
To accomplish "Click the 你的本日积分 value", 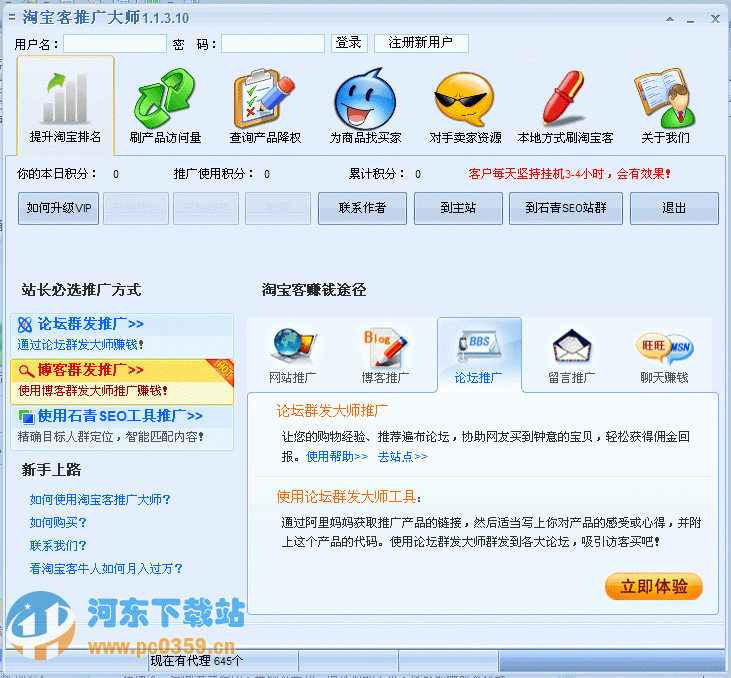I will [116, 174].
